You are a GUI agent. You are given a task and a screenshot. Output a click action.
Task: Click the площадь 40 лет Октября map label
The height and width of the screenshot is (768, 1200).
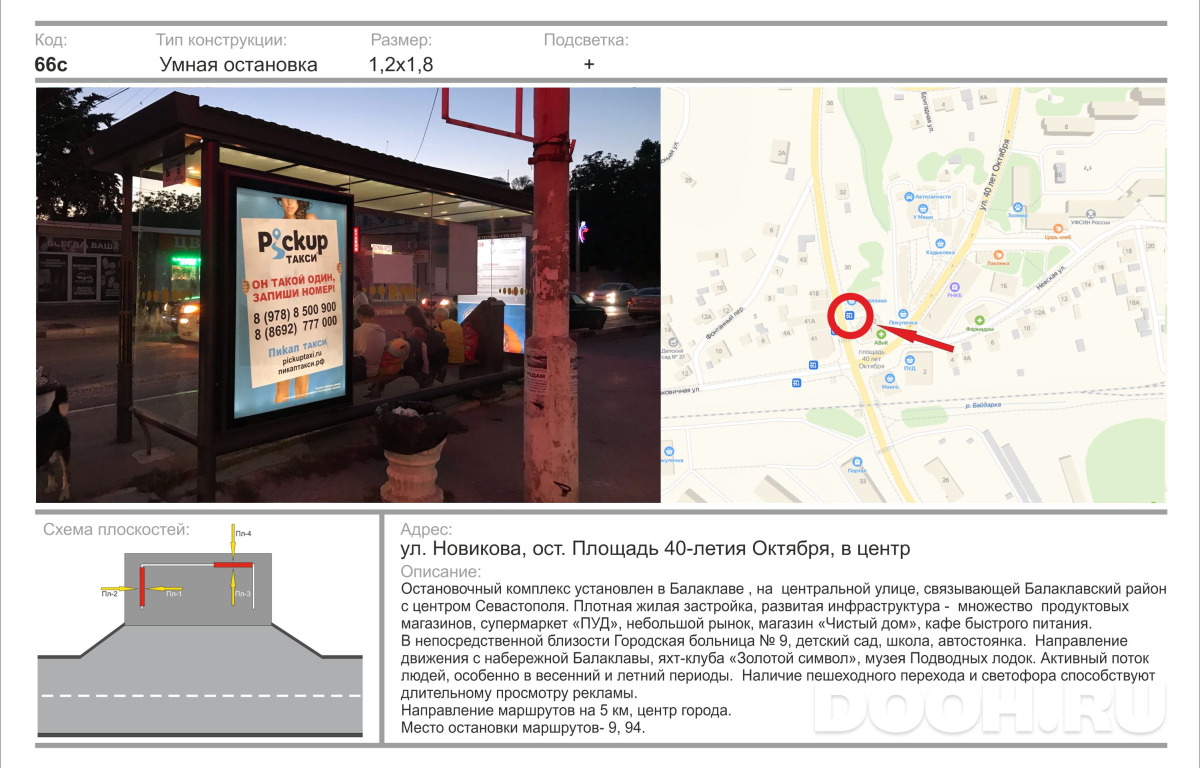click(x=872, y=359)
